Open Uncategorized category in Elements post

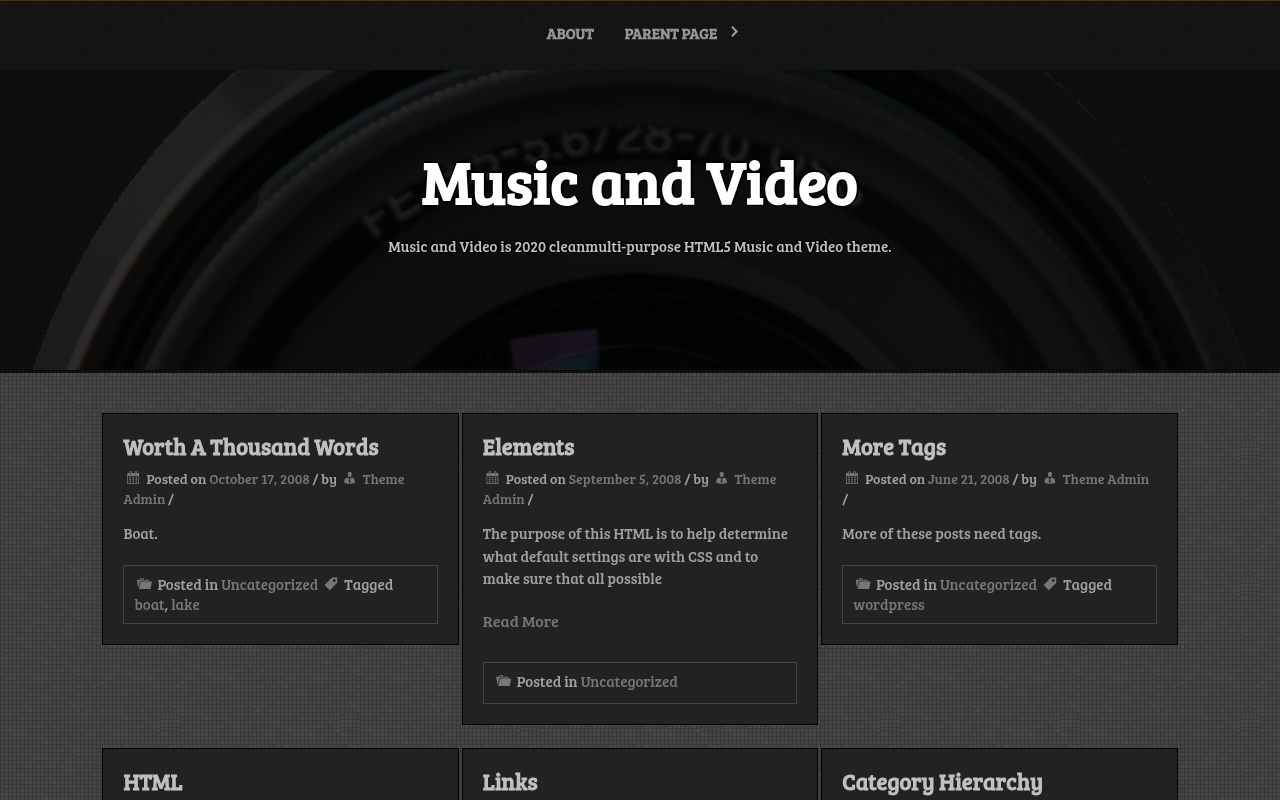click(629, 681)
